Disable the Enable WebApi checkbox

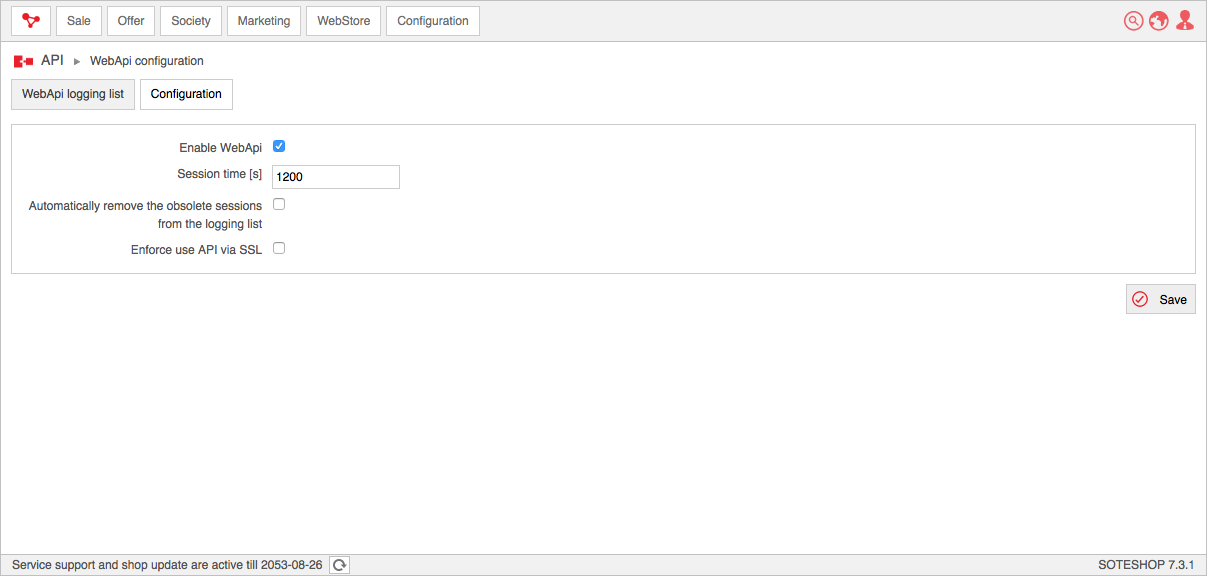[279, 146]
